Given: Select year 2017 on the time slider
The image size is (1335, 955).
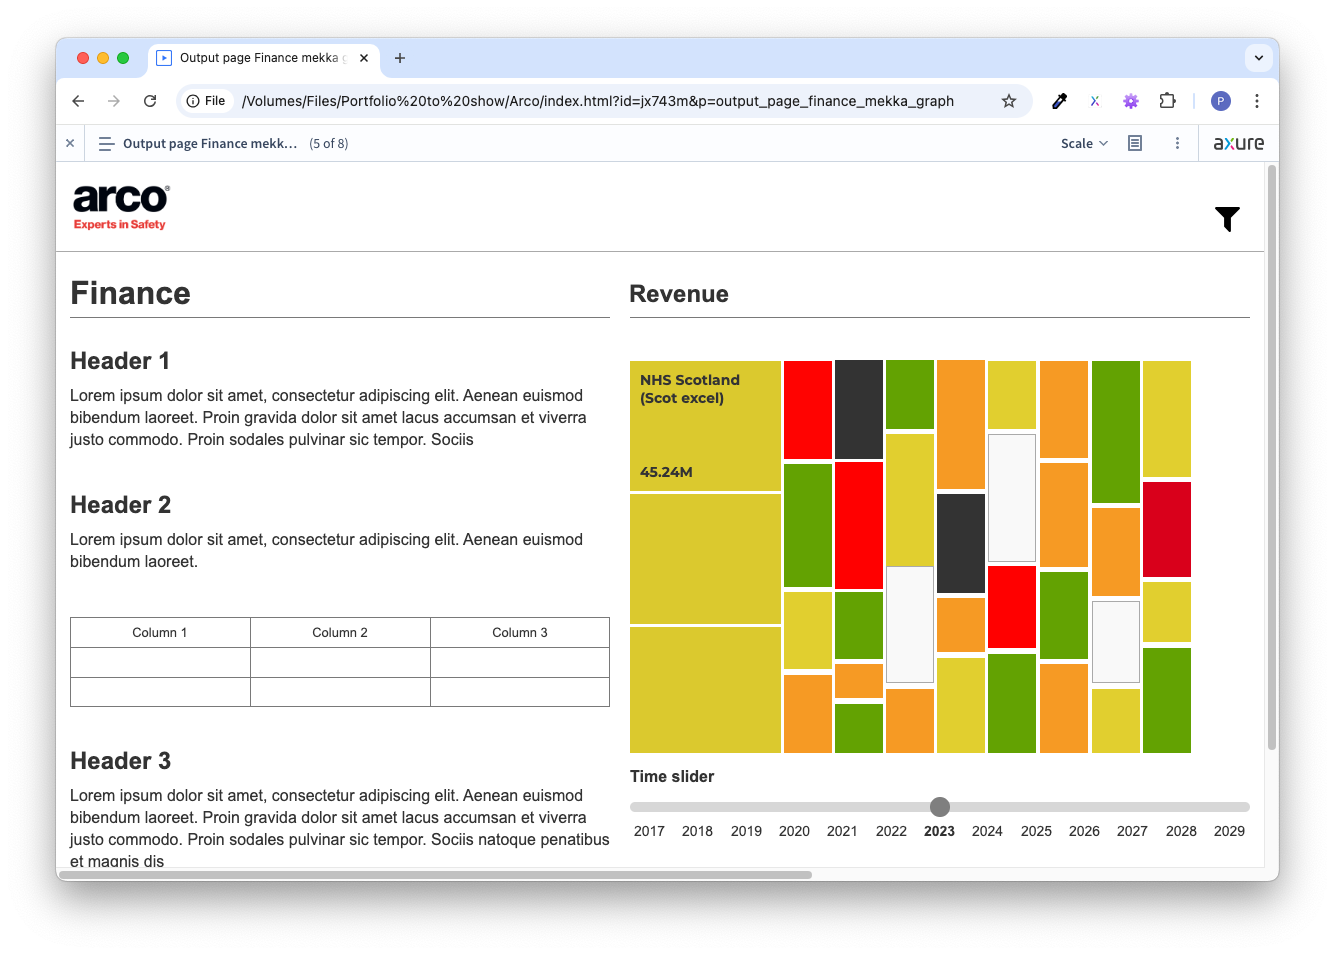Looking at the screenshot, I should (x=649, y=831).
